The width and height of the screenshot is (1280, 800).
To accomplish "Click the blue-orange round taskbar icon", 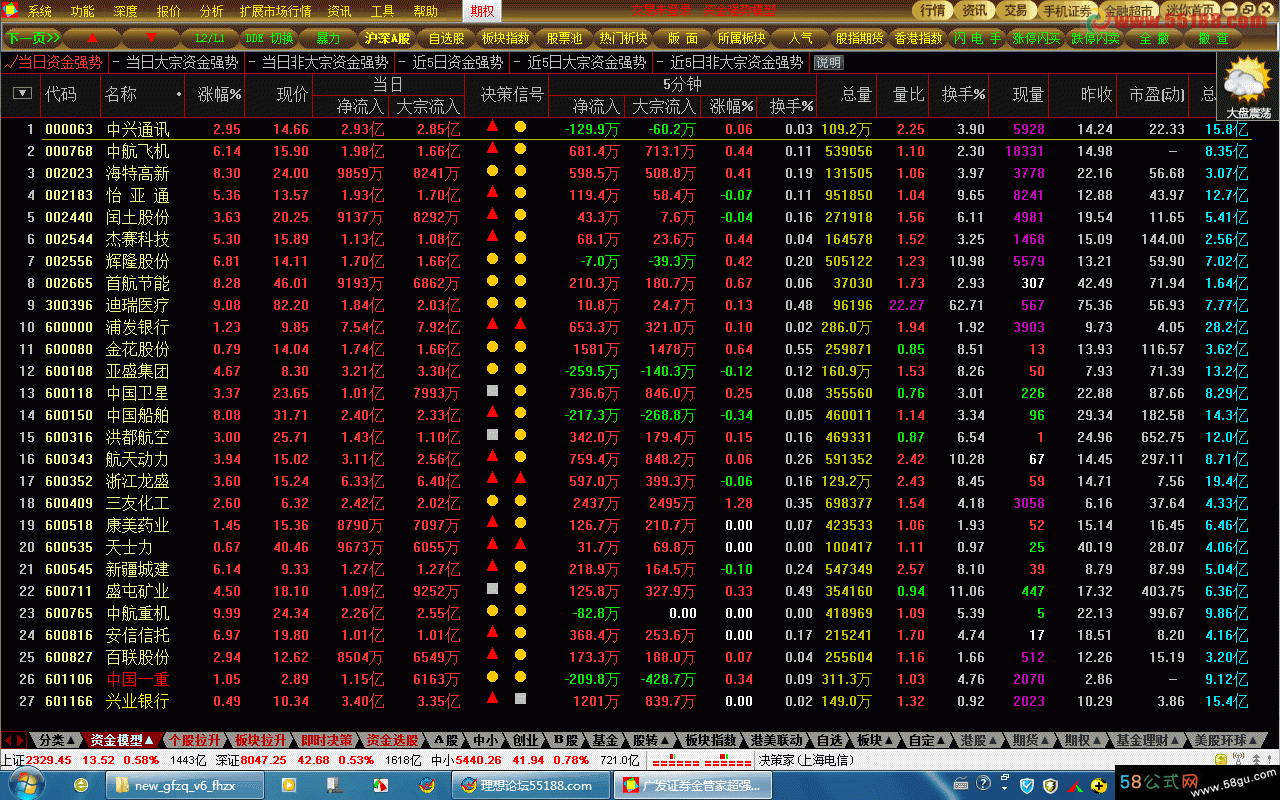I will (x=427, y=786).
